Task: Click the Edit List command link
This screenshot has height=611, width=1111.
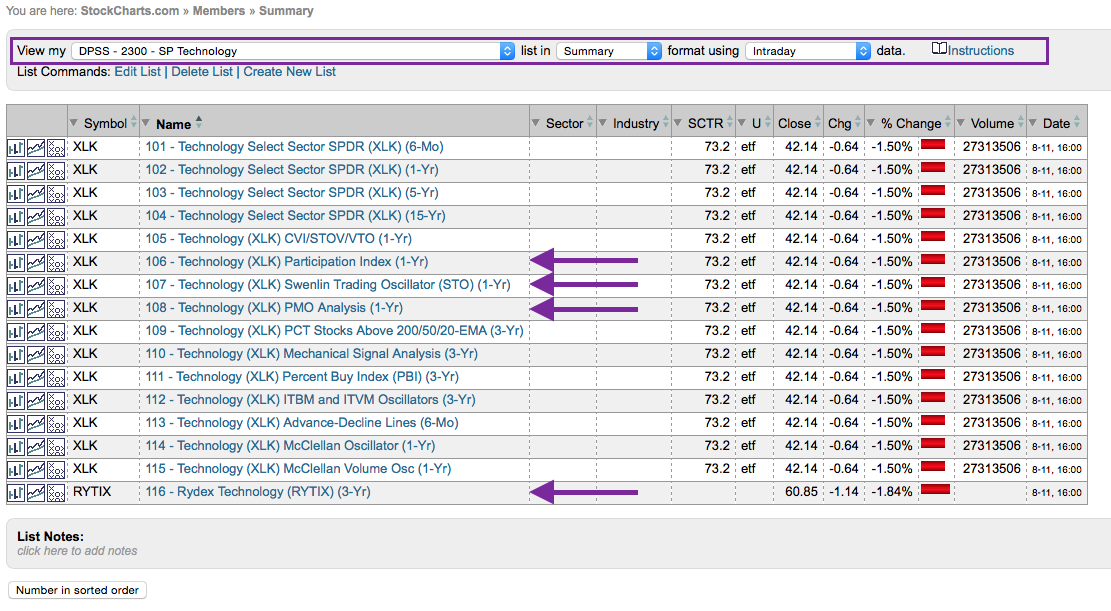Action: [138, 72]
